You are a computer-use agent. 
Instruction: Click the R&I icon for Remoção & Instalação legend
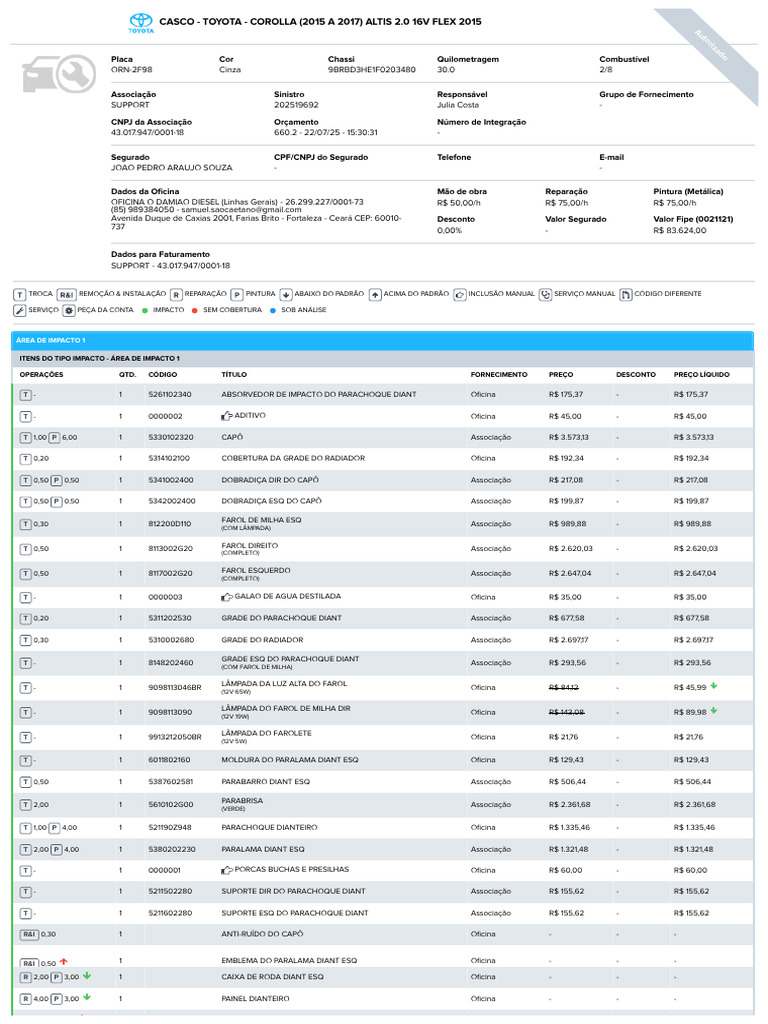(67, 295)
